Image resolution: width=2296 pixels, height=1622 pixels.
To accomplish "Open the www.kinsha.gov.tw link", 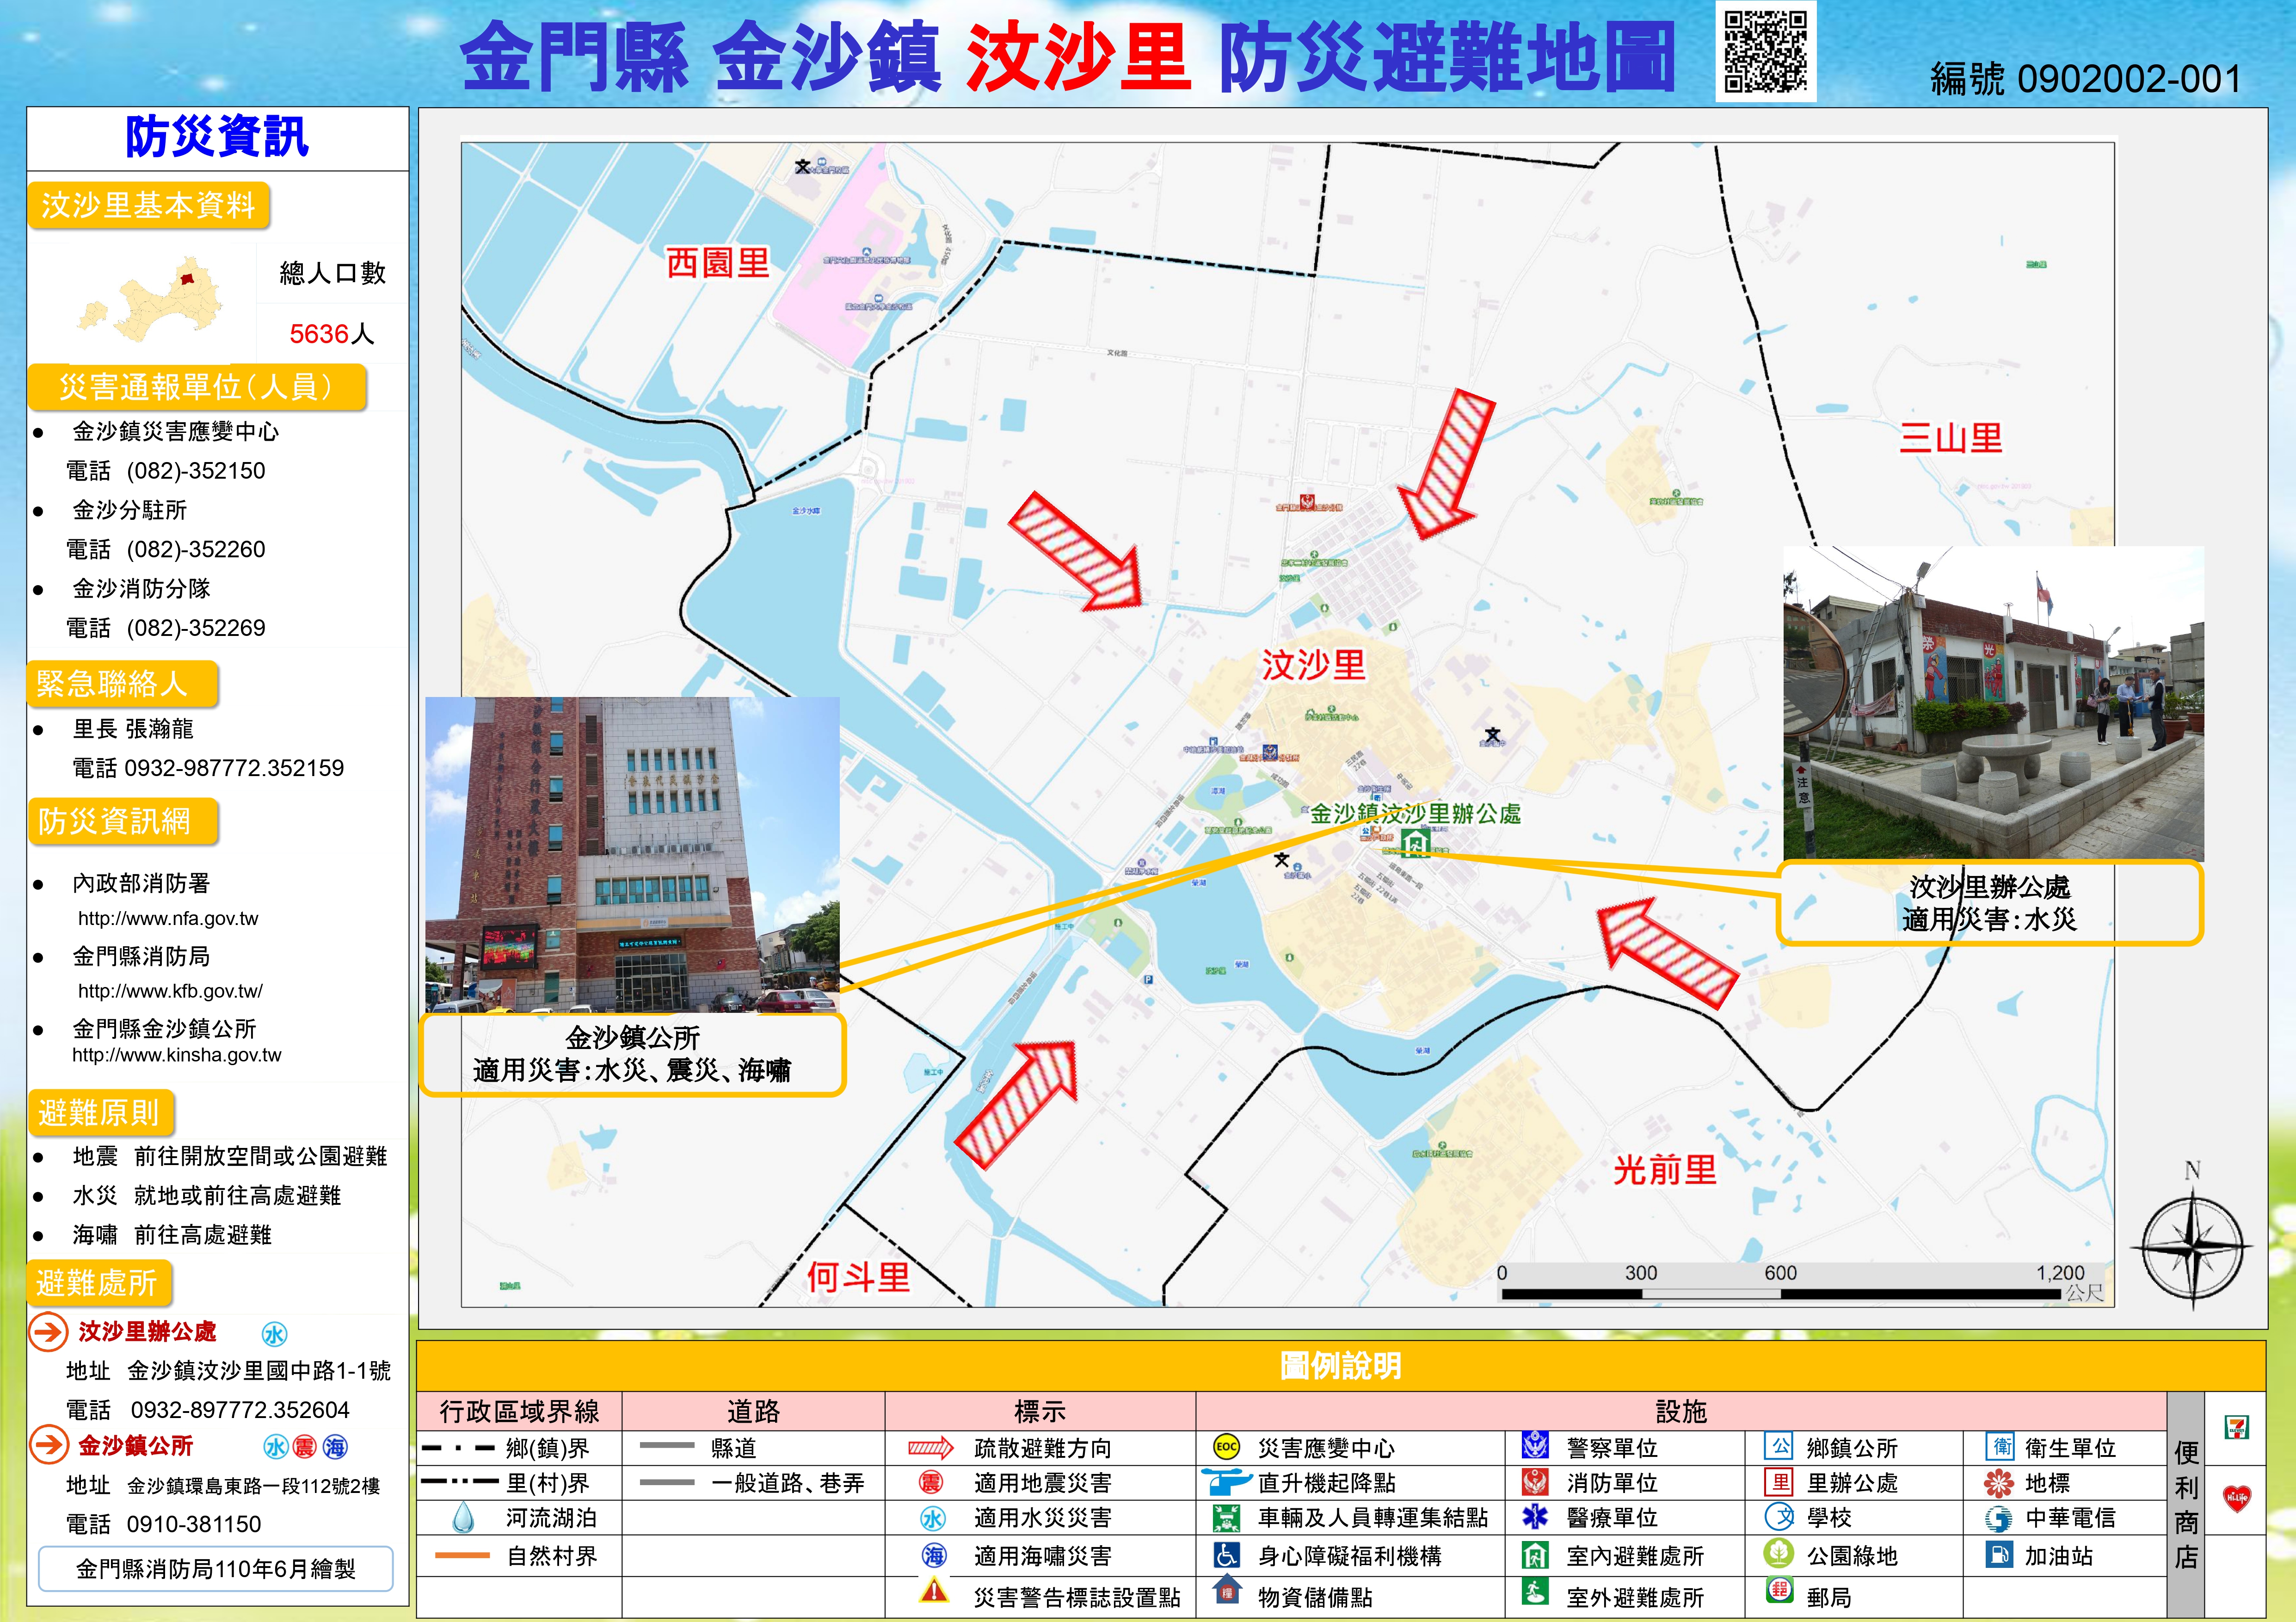I will pyautogui.click(x=176, y=1055).
